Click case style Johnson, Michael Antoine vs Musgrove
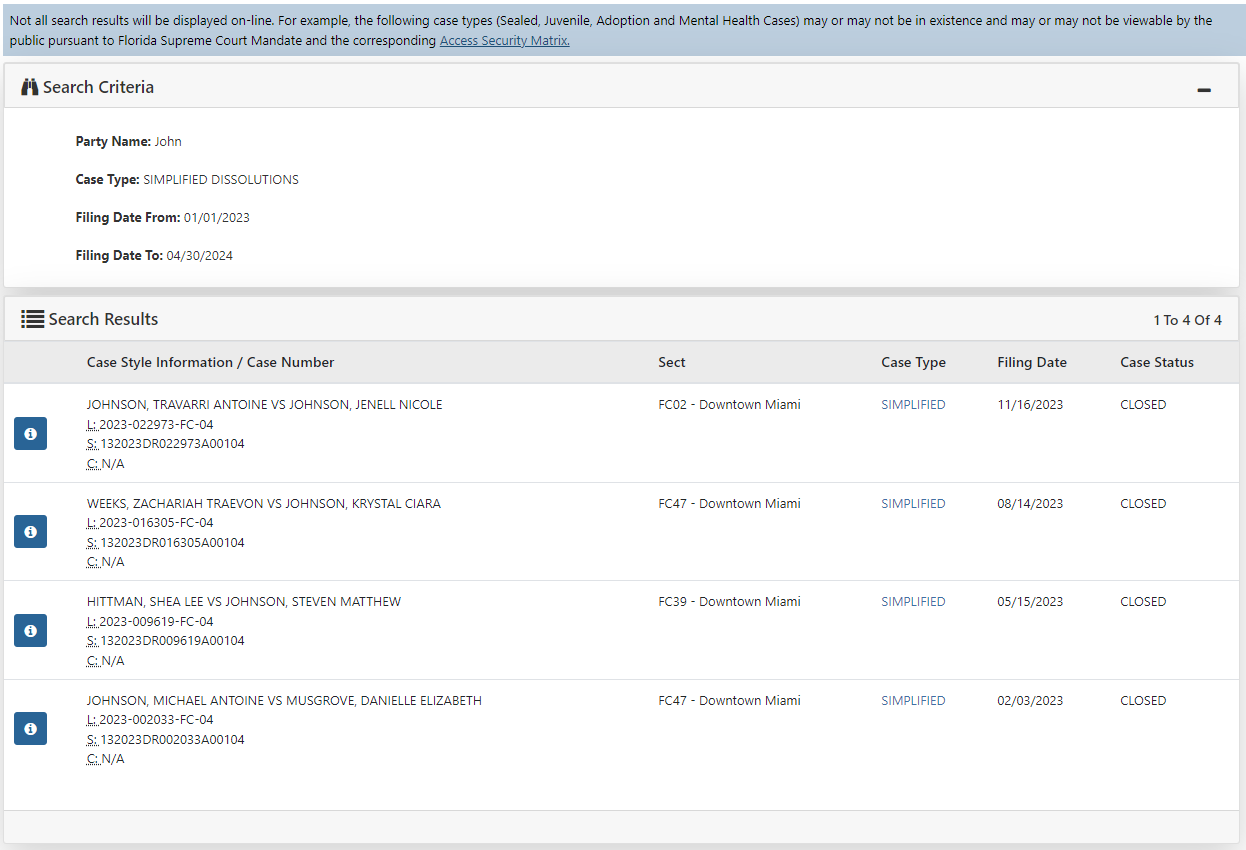This screenshot has height=850, width=1246. (284, 701)
